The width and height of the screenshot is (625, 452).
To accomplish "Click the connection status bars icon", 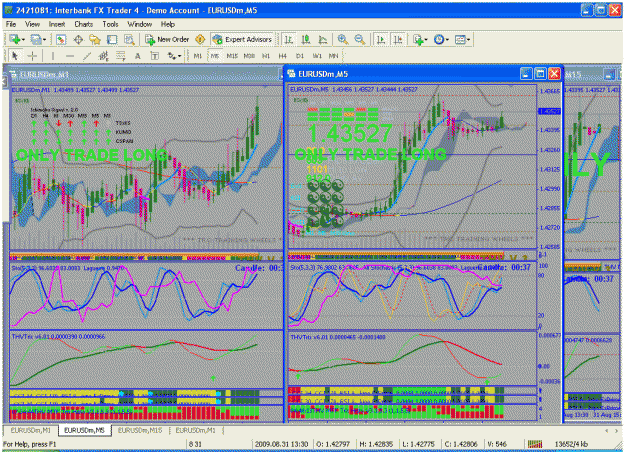I will (535, 444).
